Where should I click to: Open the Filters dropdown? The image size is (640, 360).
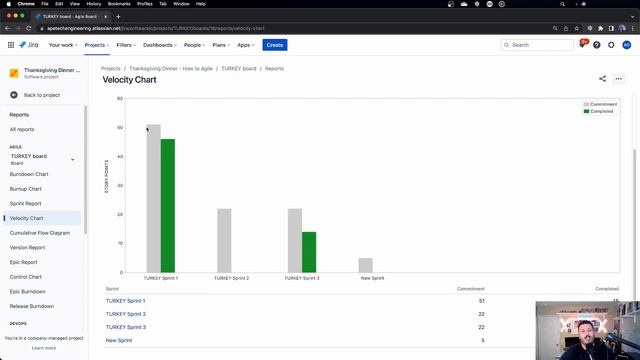(126, 45)
